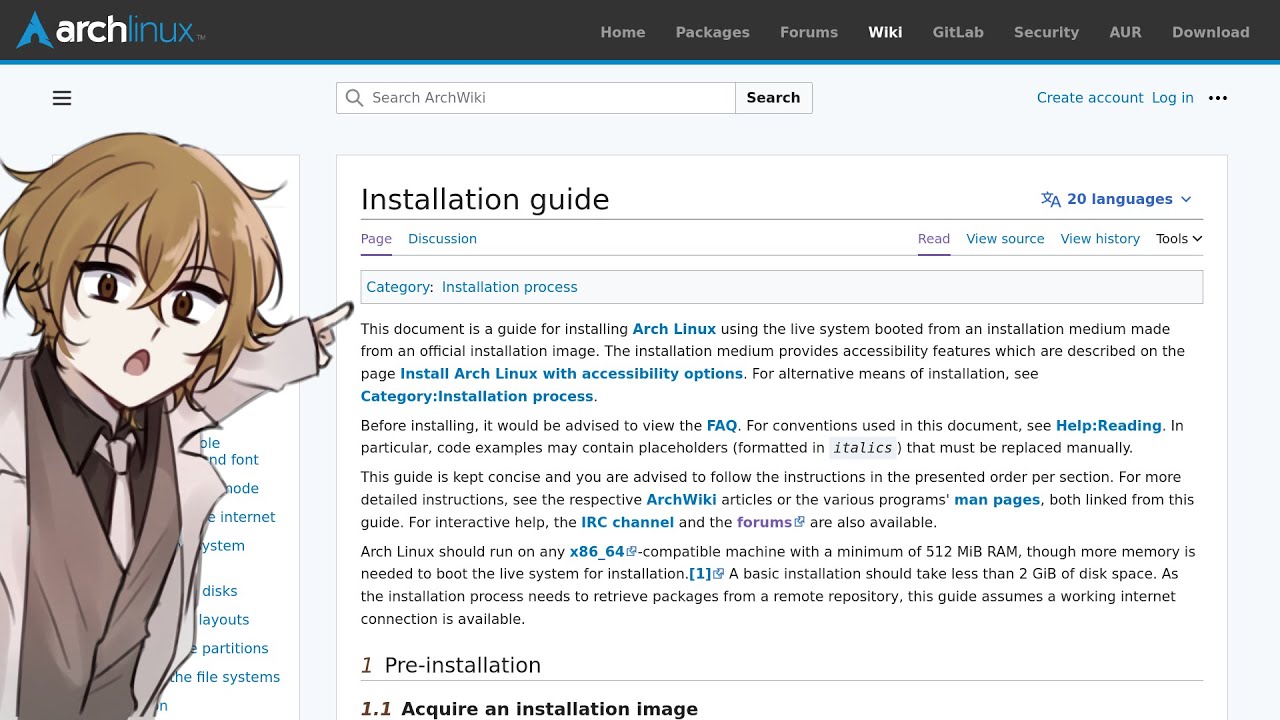Open the hamburger sidebar menu
The width and height of the screenshot is (1280, 720).
click(62, 98)
